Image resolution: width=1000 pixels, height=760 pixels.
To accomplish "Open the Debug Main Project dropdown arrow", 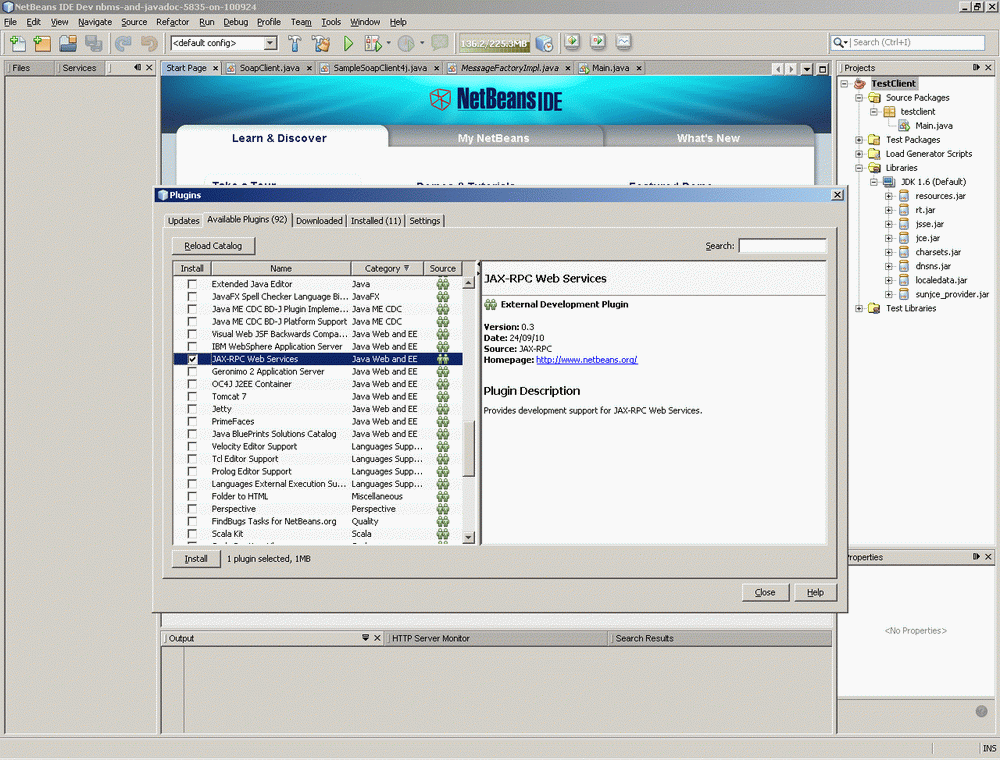I will coord(388,43).
